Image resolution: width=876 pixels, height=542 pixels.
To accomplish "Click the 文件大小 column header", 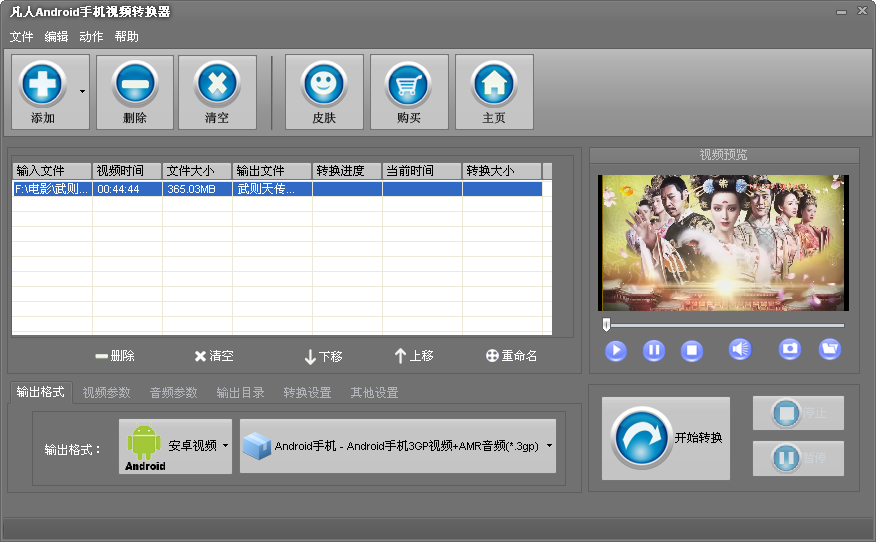I will [x=197, y=170].
